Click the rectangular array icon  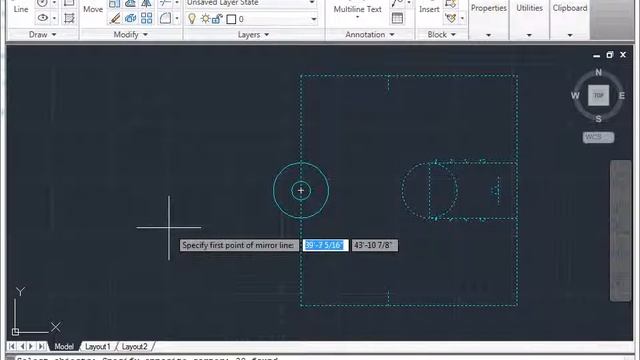(x=147, y=18)
